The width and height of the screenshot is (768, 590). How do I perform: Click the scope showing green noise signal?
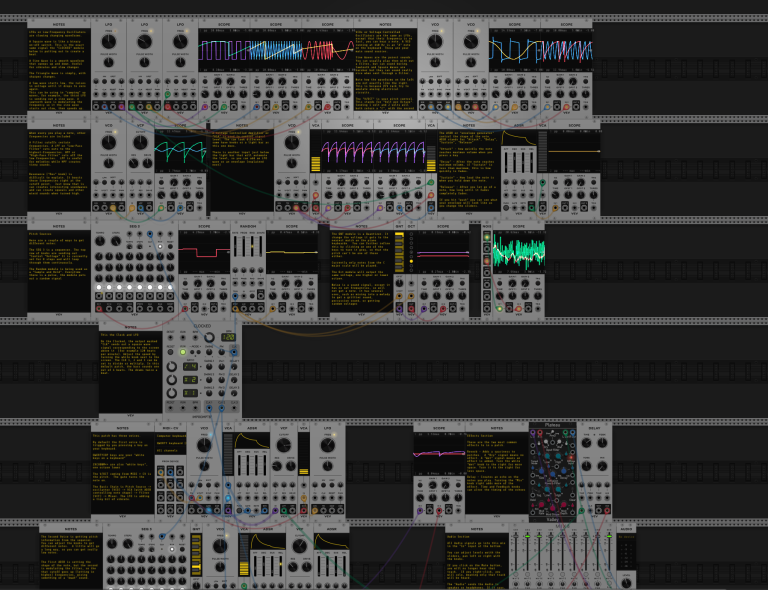point(519,251)
